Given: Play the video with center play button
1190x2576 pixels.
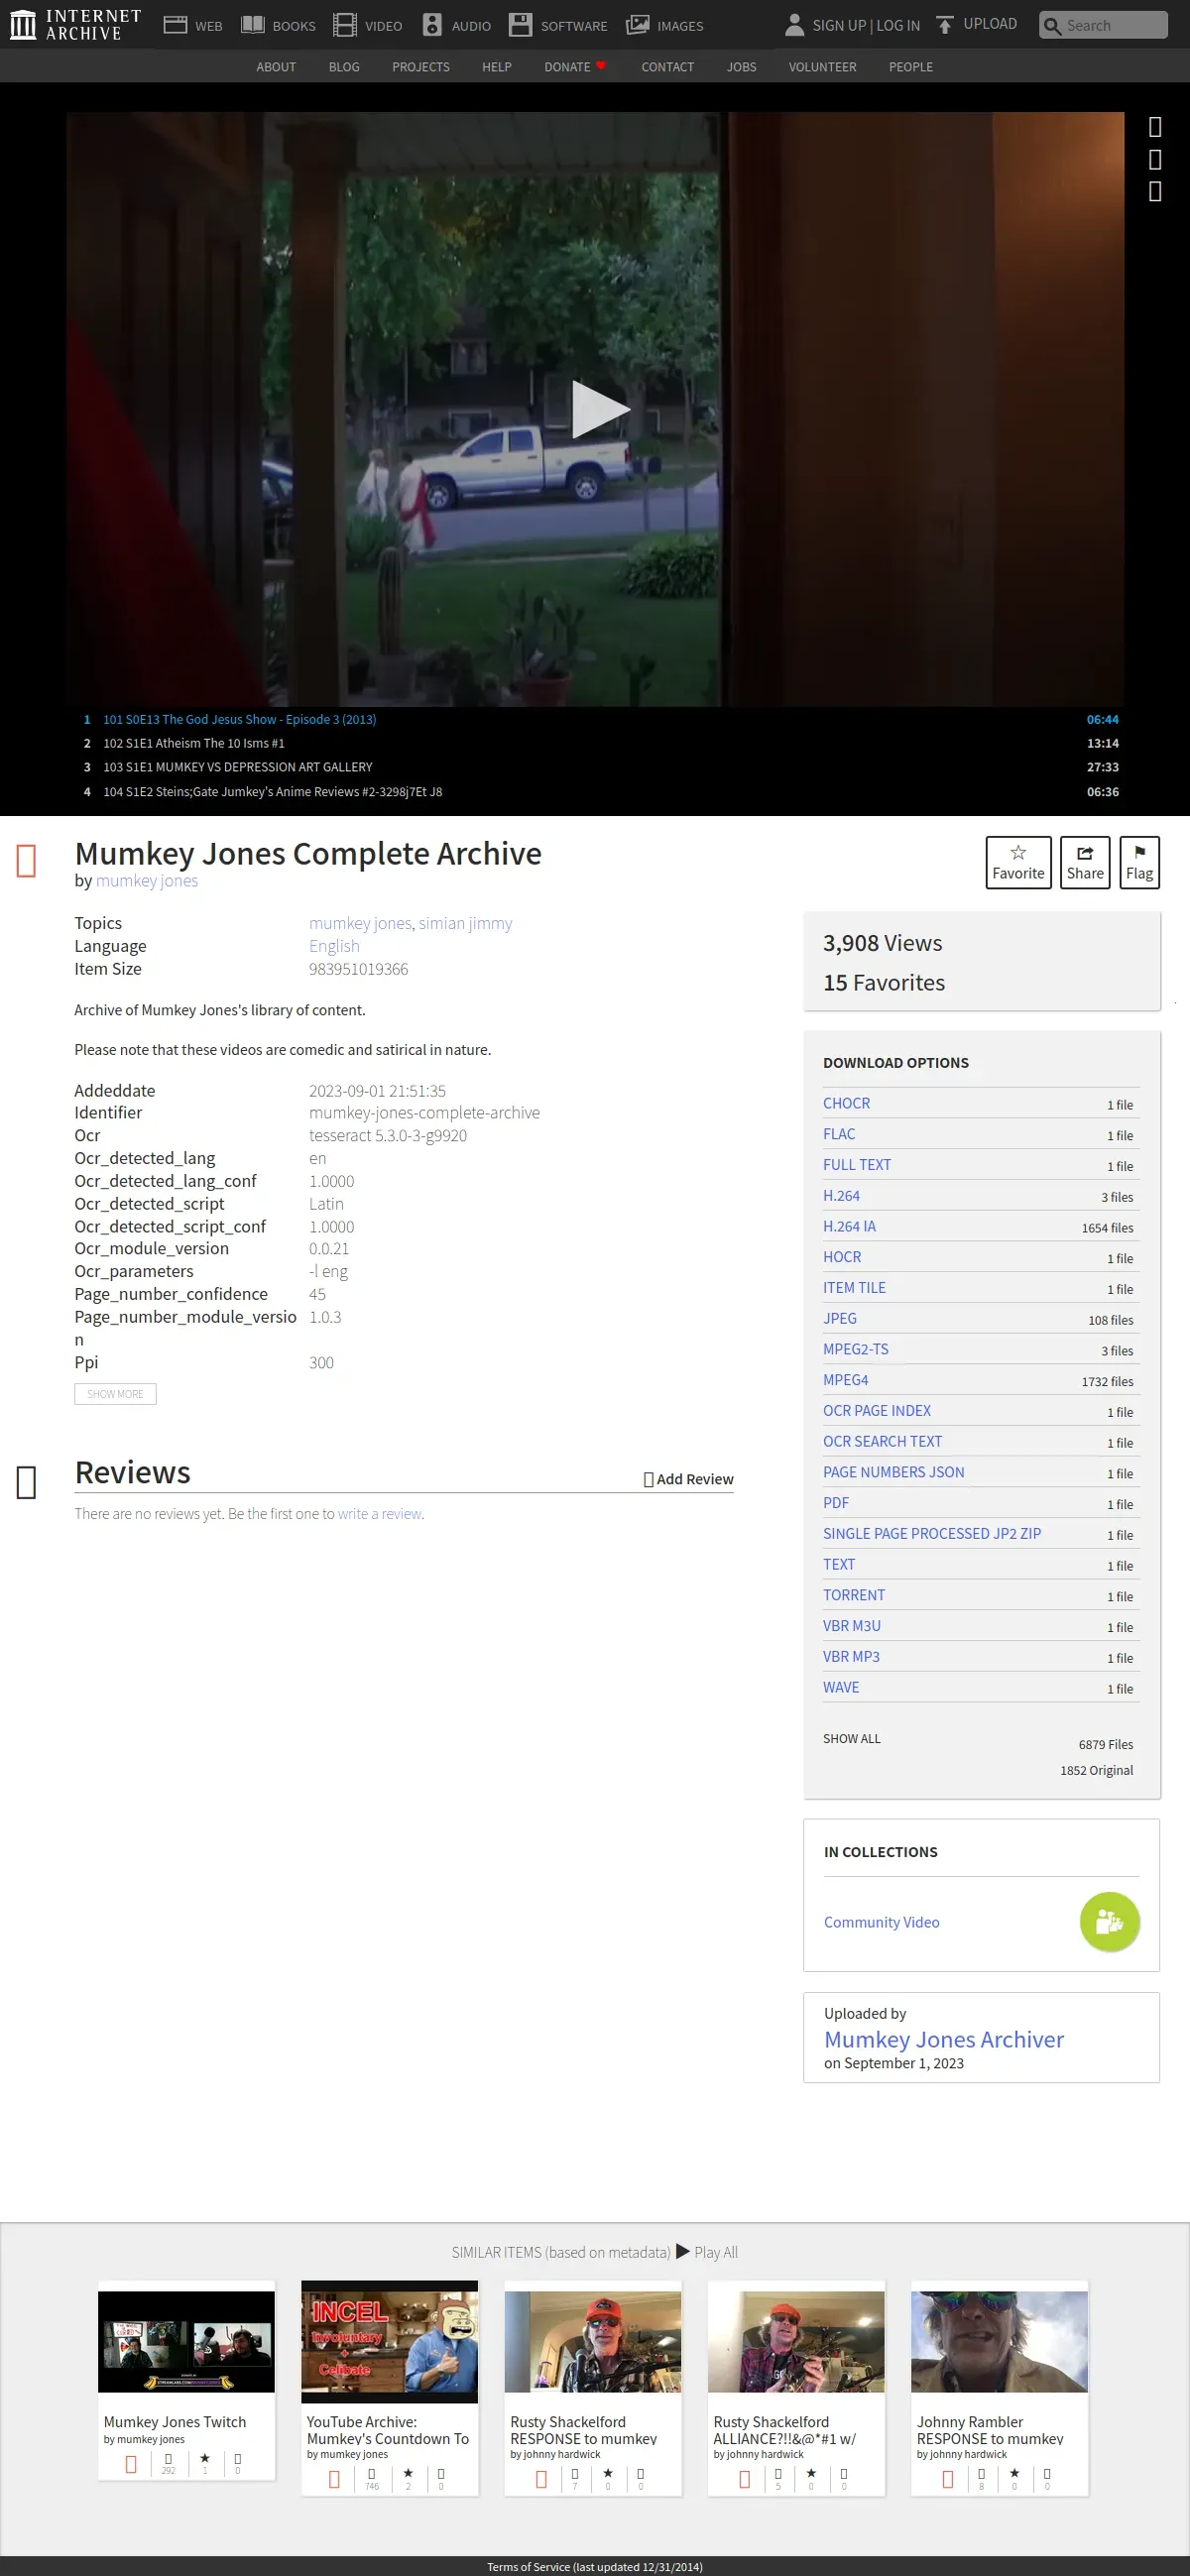Looking at the screenshot, I should click(599, 409).
